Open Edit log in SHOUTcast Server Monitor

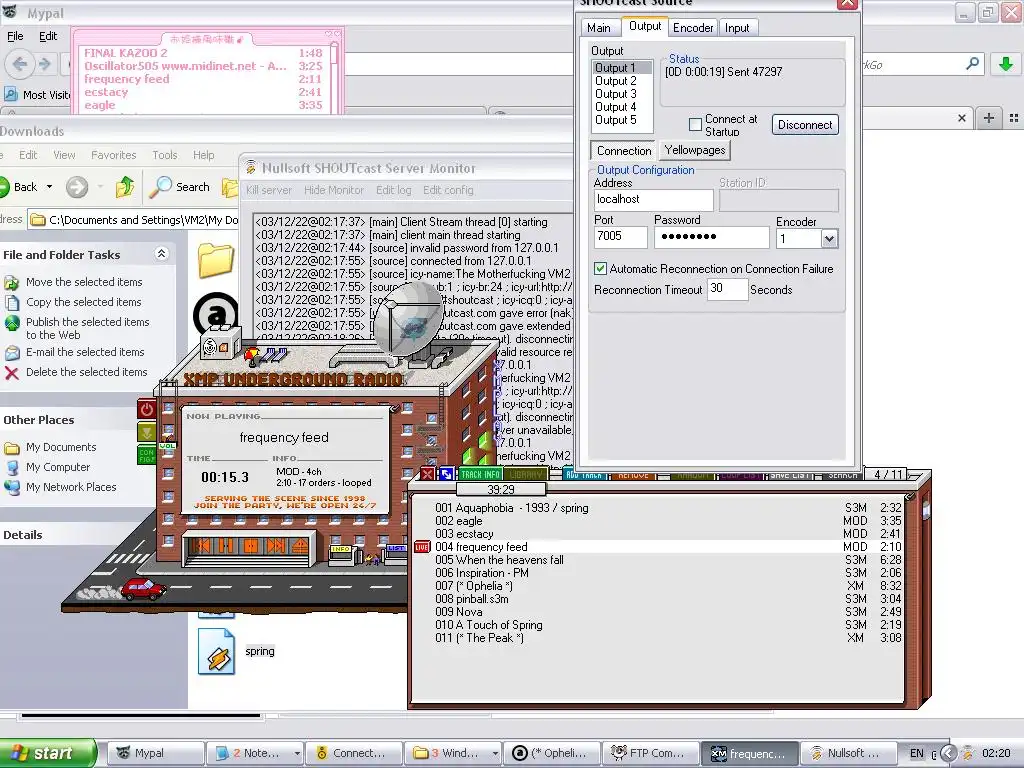pyautogui.click(x=393, y=190)
